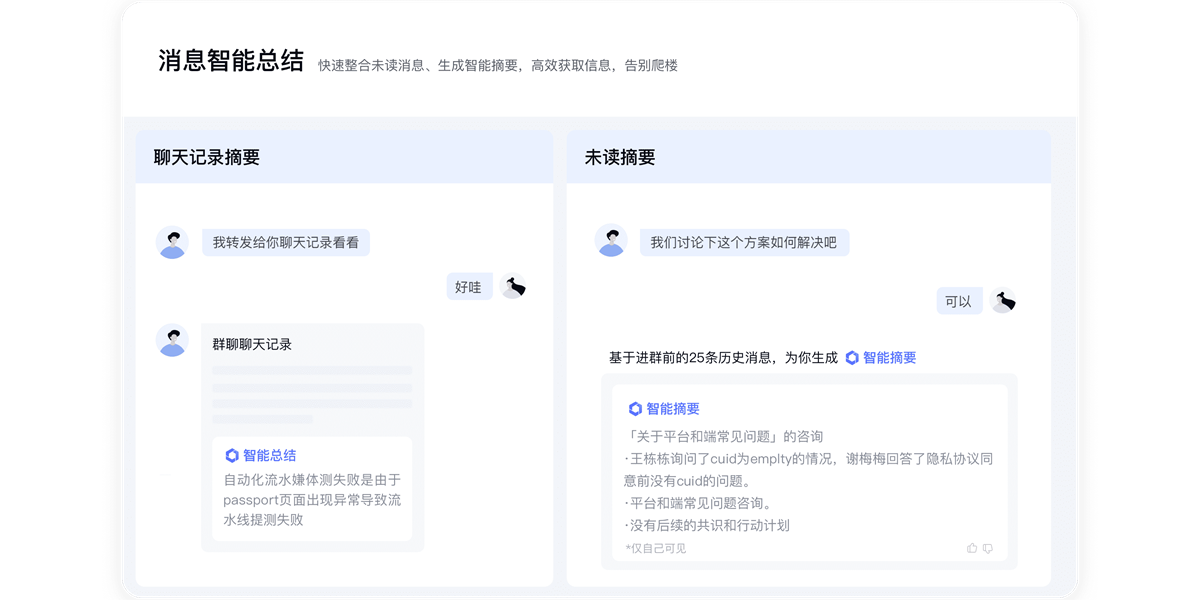The height and width of the screenshot is (600, 1200).
Task: Click the *仅自己可见 note
Action: pyautogui.click(x=655, y=548)
